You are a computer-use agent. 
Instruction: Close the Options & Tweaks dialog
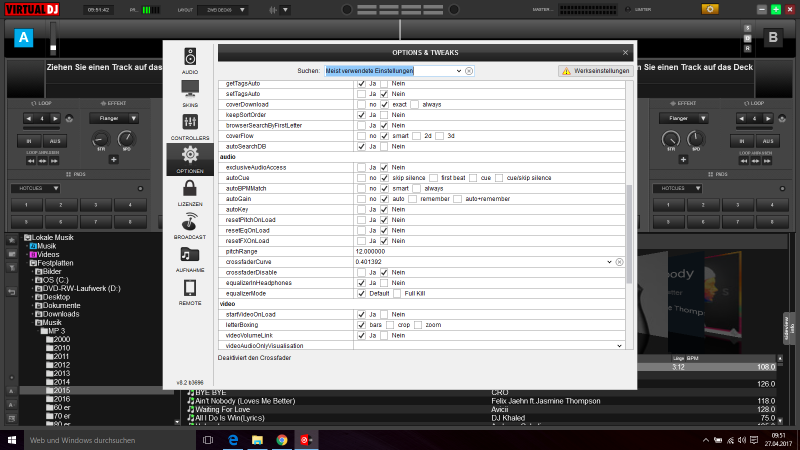click(x=625, y=53)
